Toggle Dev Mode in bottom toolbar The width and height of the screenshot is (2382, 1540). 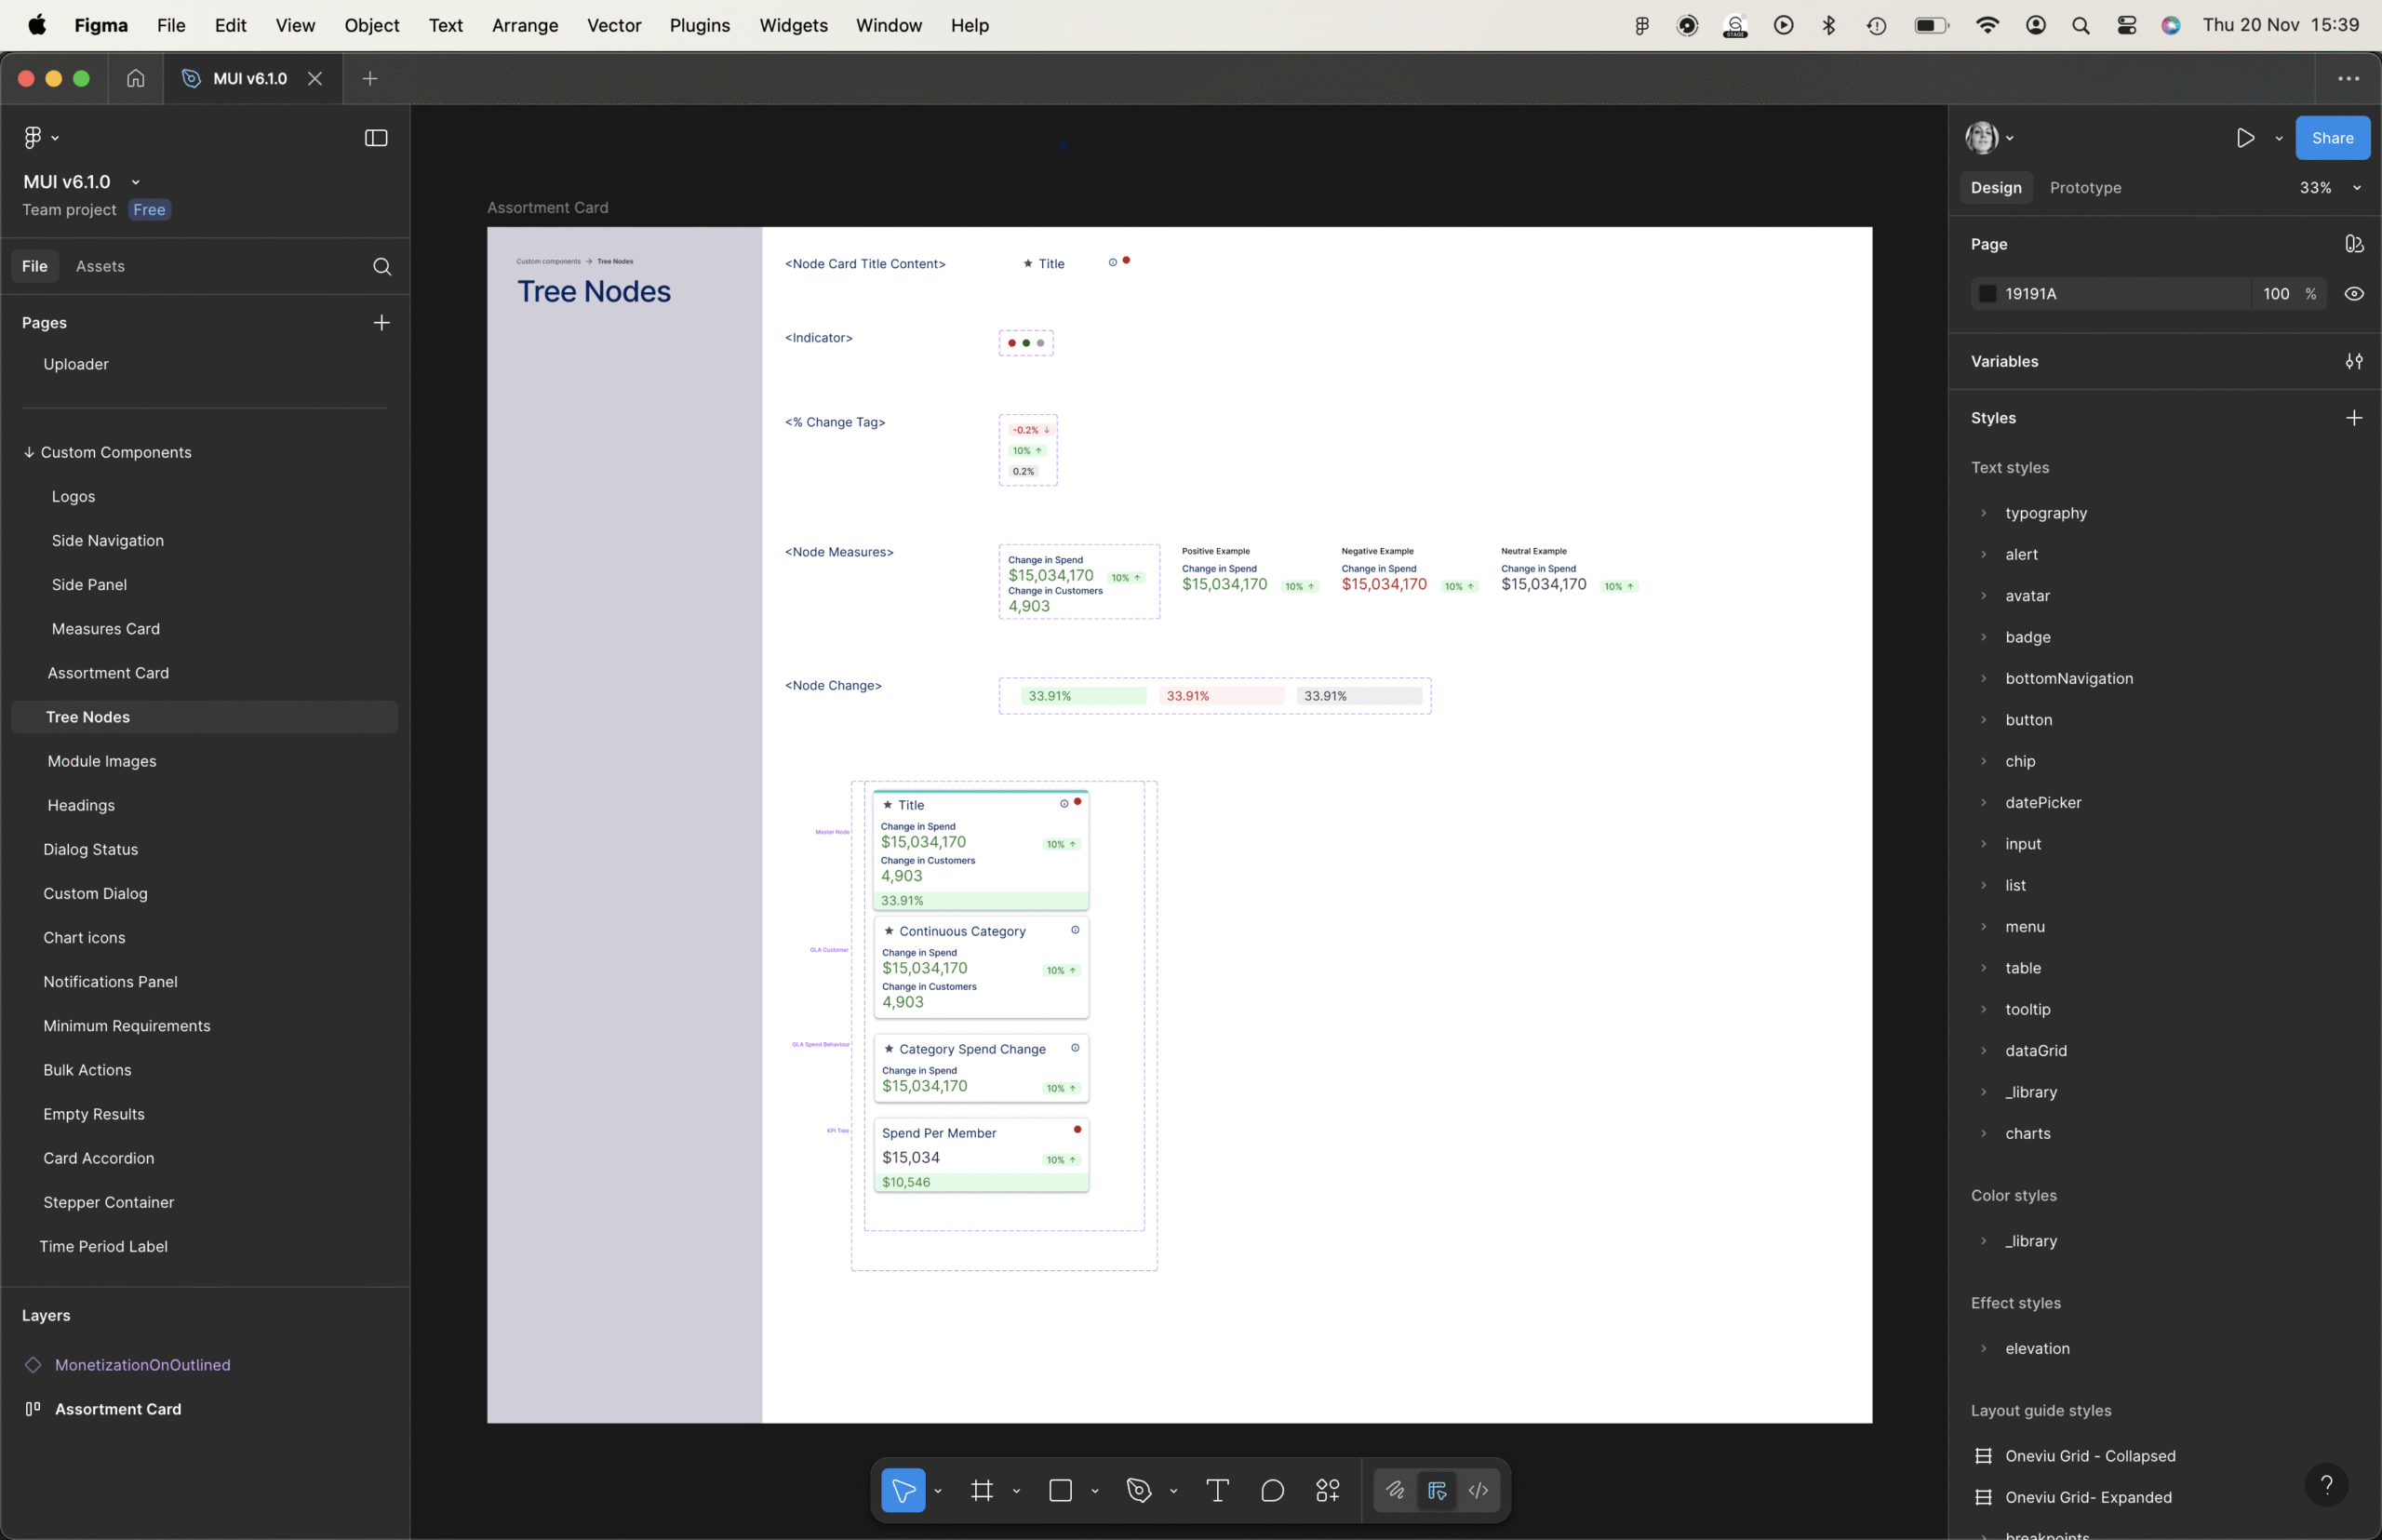(1478, 1490)
